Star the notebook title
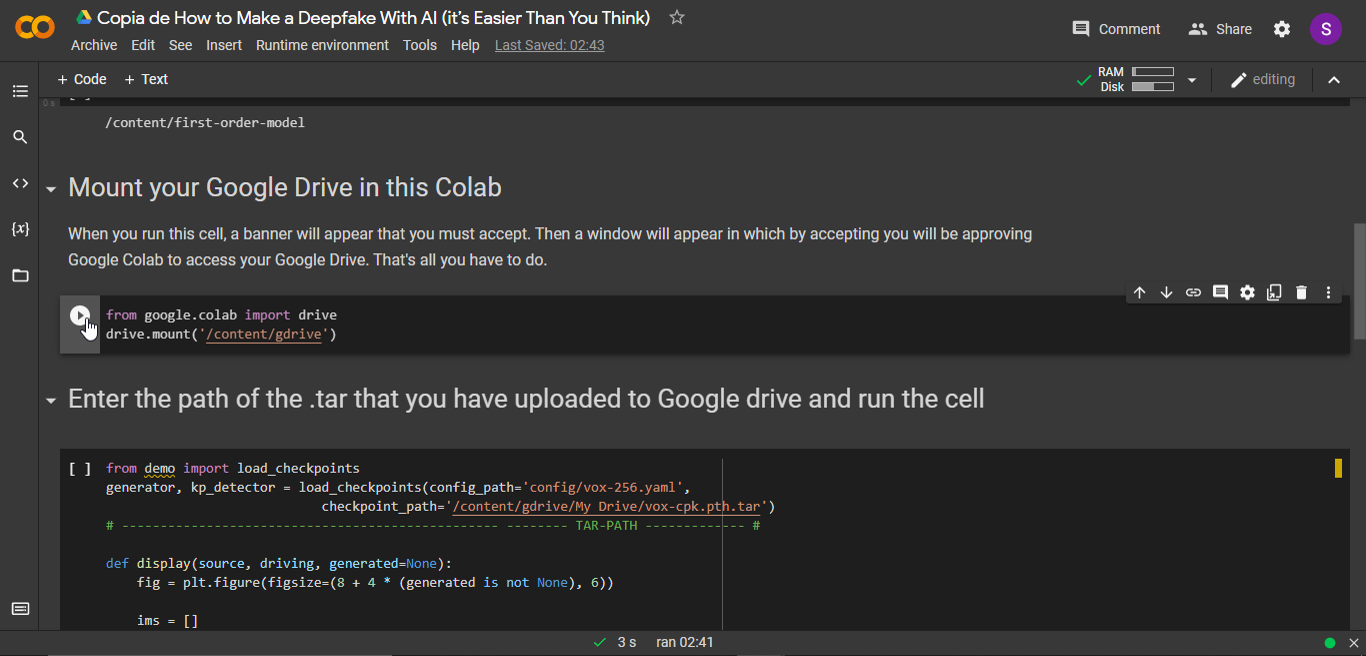 tap(676, 17)
